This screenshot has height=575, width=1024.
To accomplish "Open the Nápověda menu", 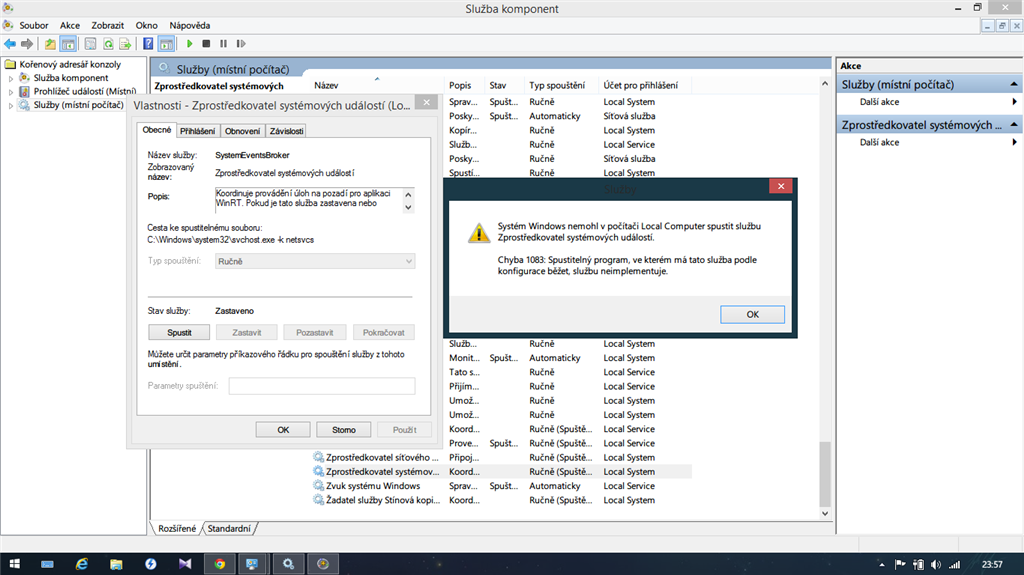I will click(x=189, y=25).
